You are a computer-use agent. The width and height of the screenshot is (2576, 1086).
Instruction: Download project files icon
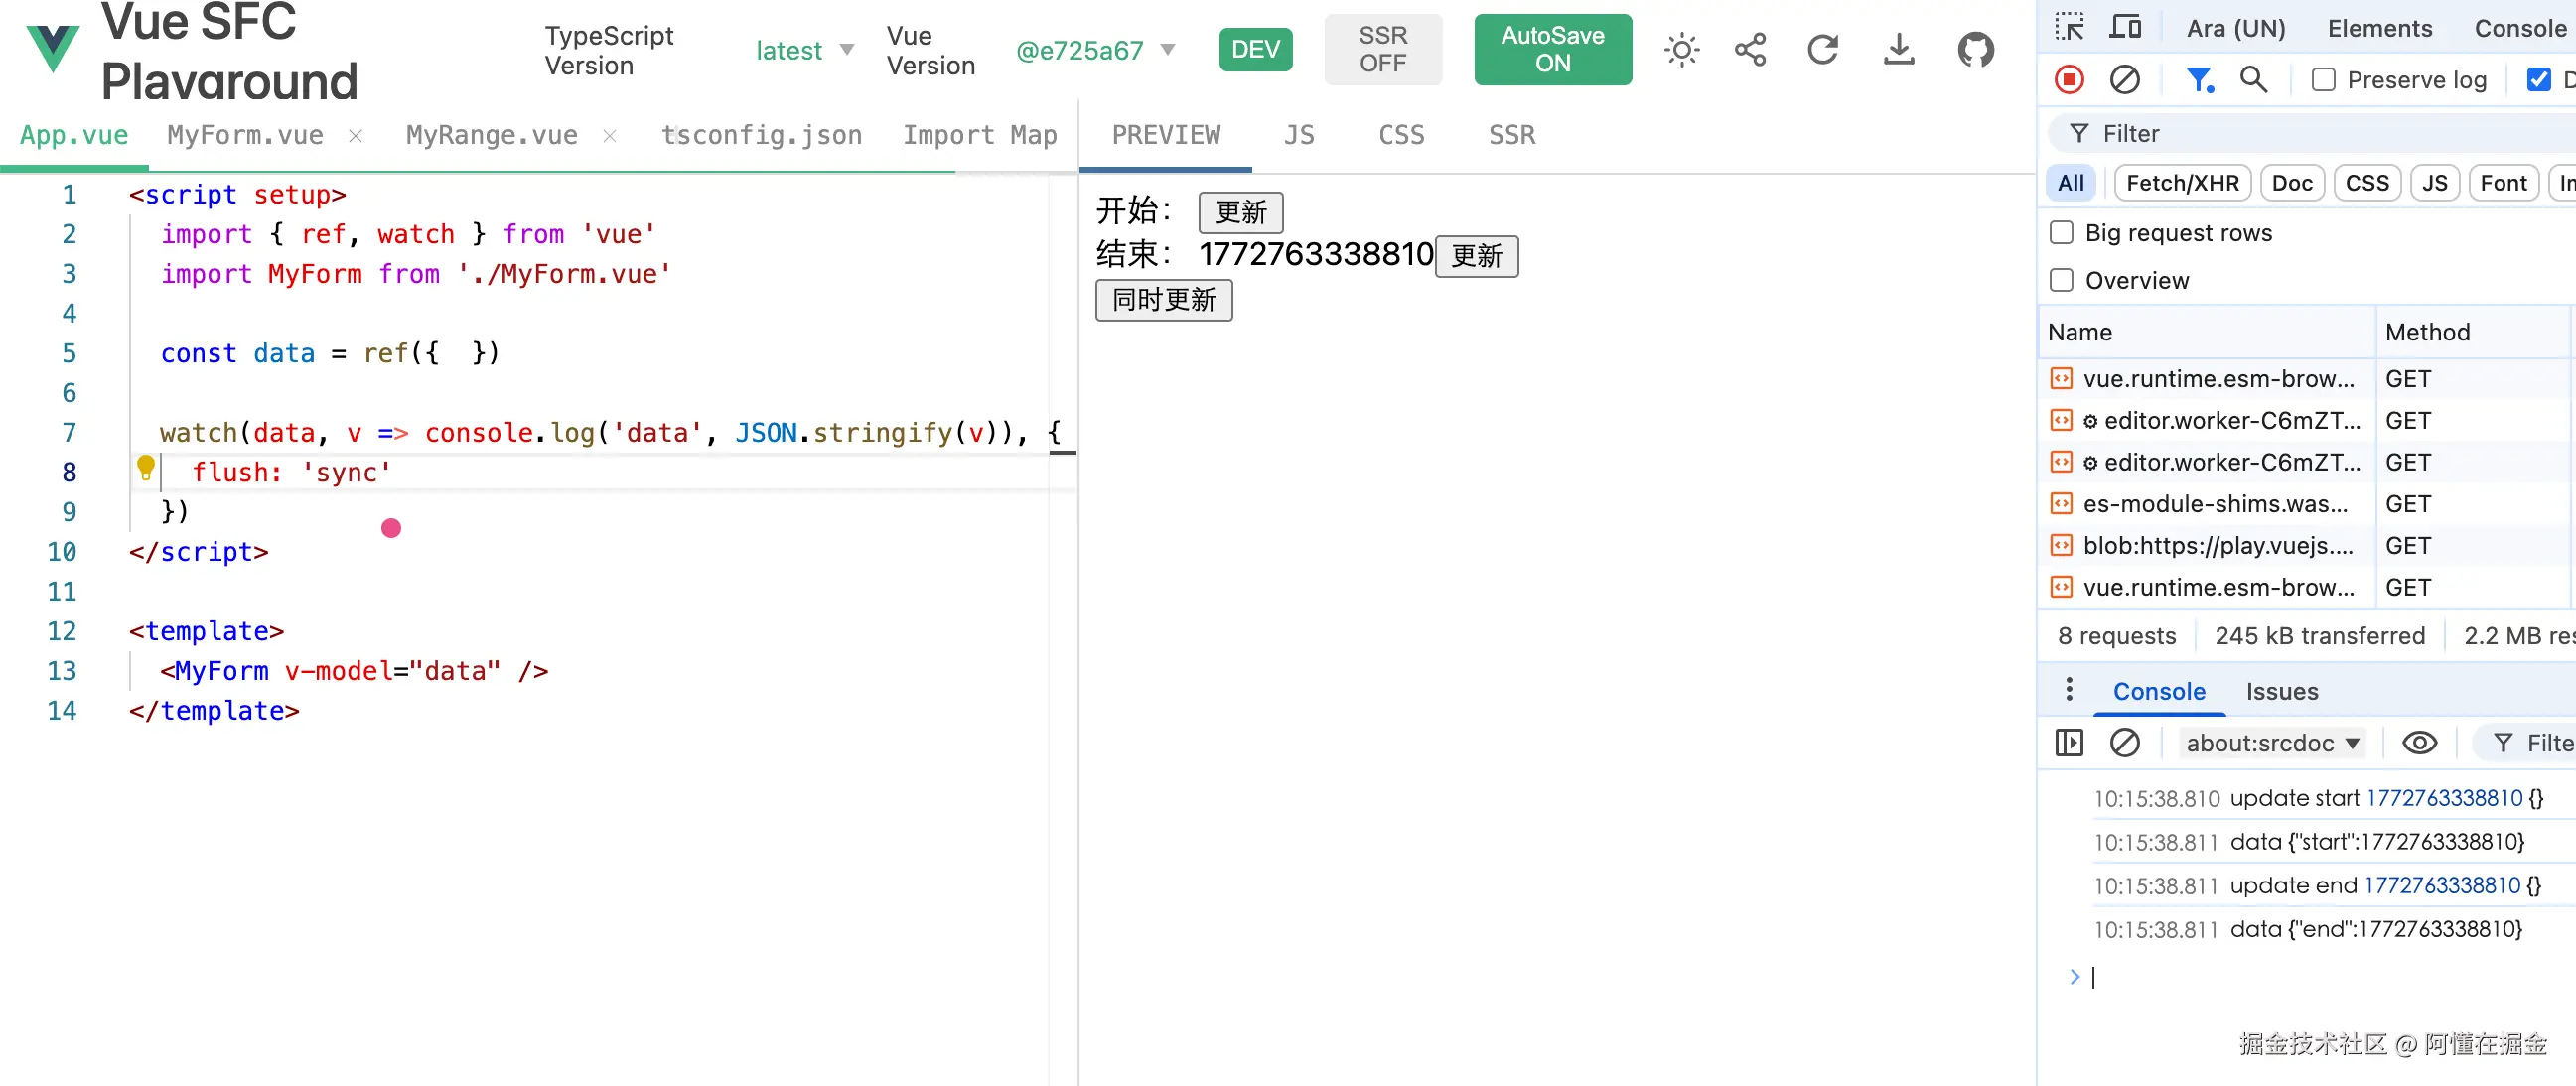tap(1898, 50)
